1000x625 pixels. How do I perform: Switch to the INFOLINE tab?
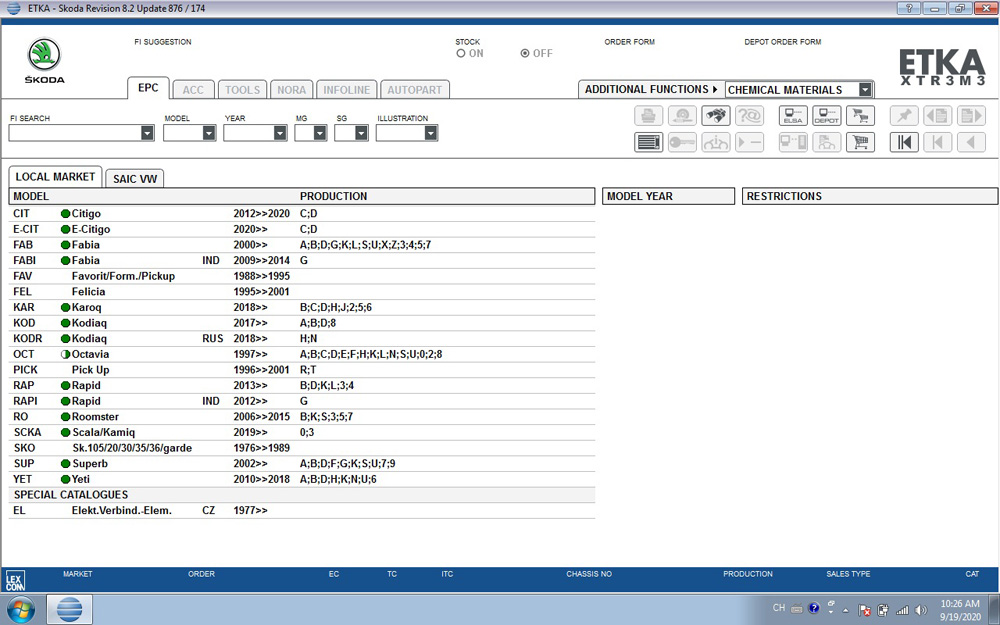coord(346,90)
